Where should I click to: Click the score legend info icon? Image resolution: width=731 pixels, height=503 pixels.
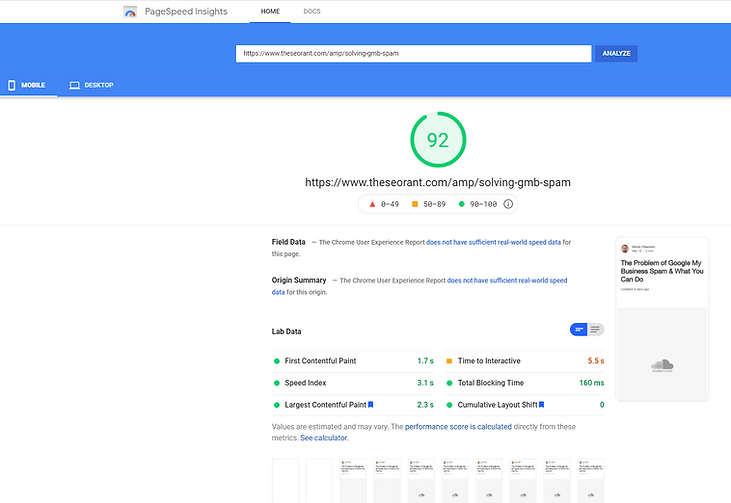508,204
